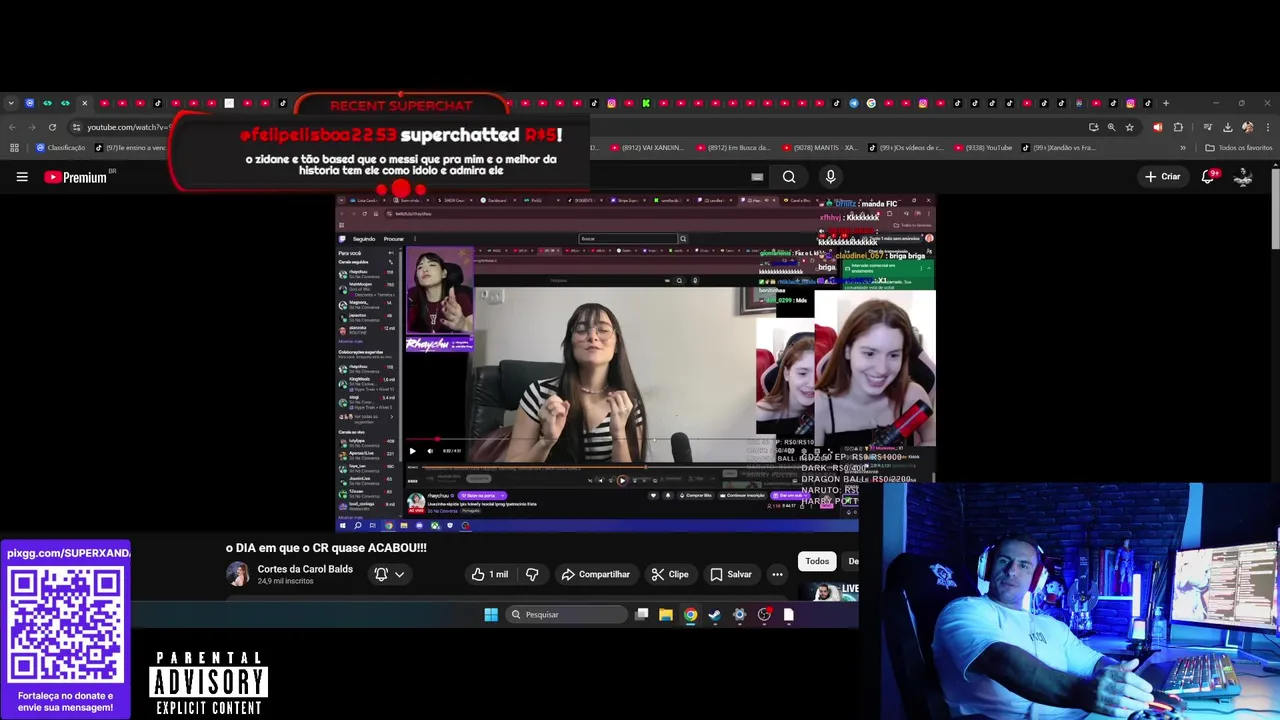This screenshot has width=1280, height=720.
Task: Open the three-dot more actions menu
Action: click(x=777, y=574)
